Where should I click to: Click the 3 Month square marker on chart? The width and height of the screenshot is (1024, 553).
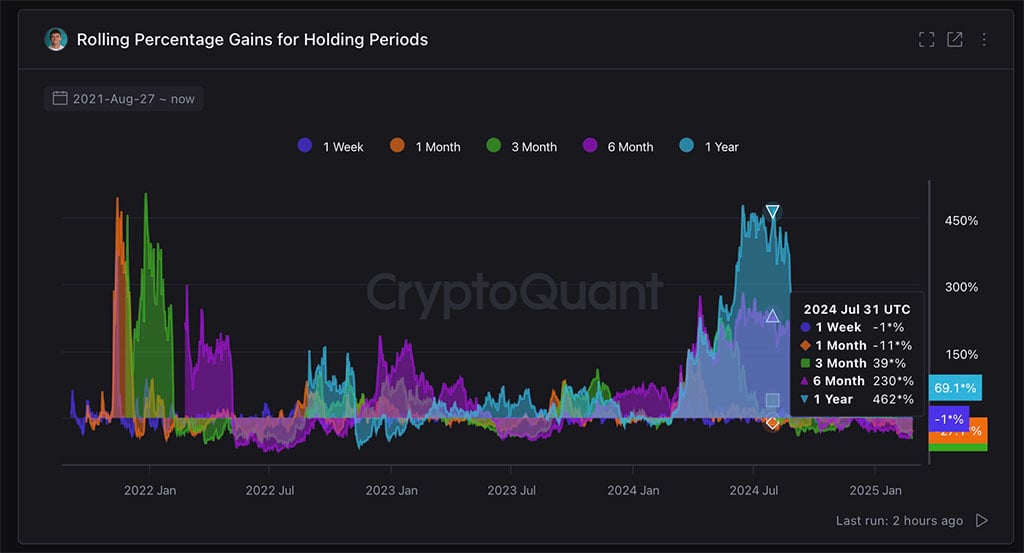tap(772, 400)
